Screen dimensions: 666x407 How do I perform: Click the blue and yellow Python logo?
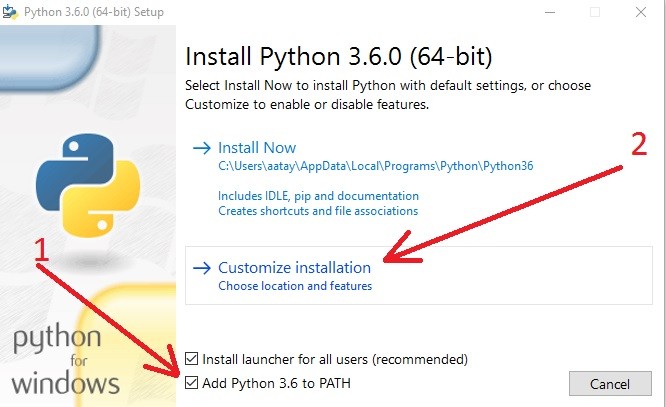(88, 185)
